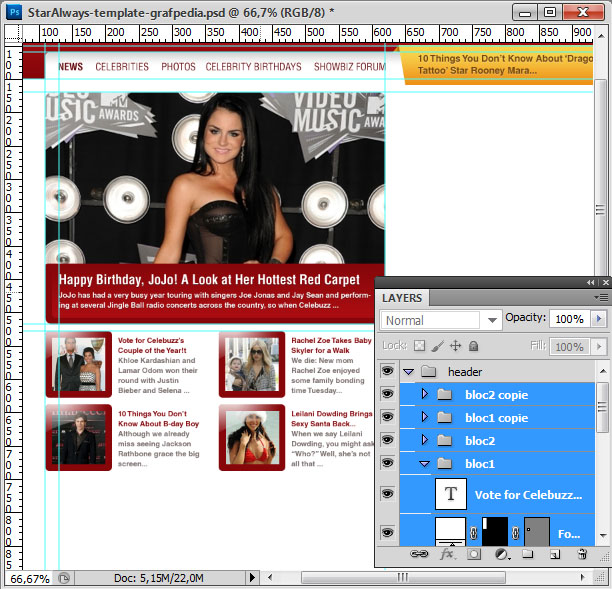
Task: Select the bloc2 layer group
Action: (x=498, y=440)
